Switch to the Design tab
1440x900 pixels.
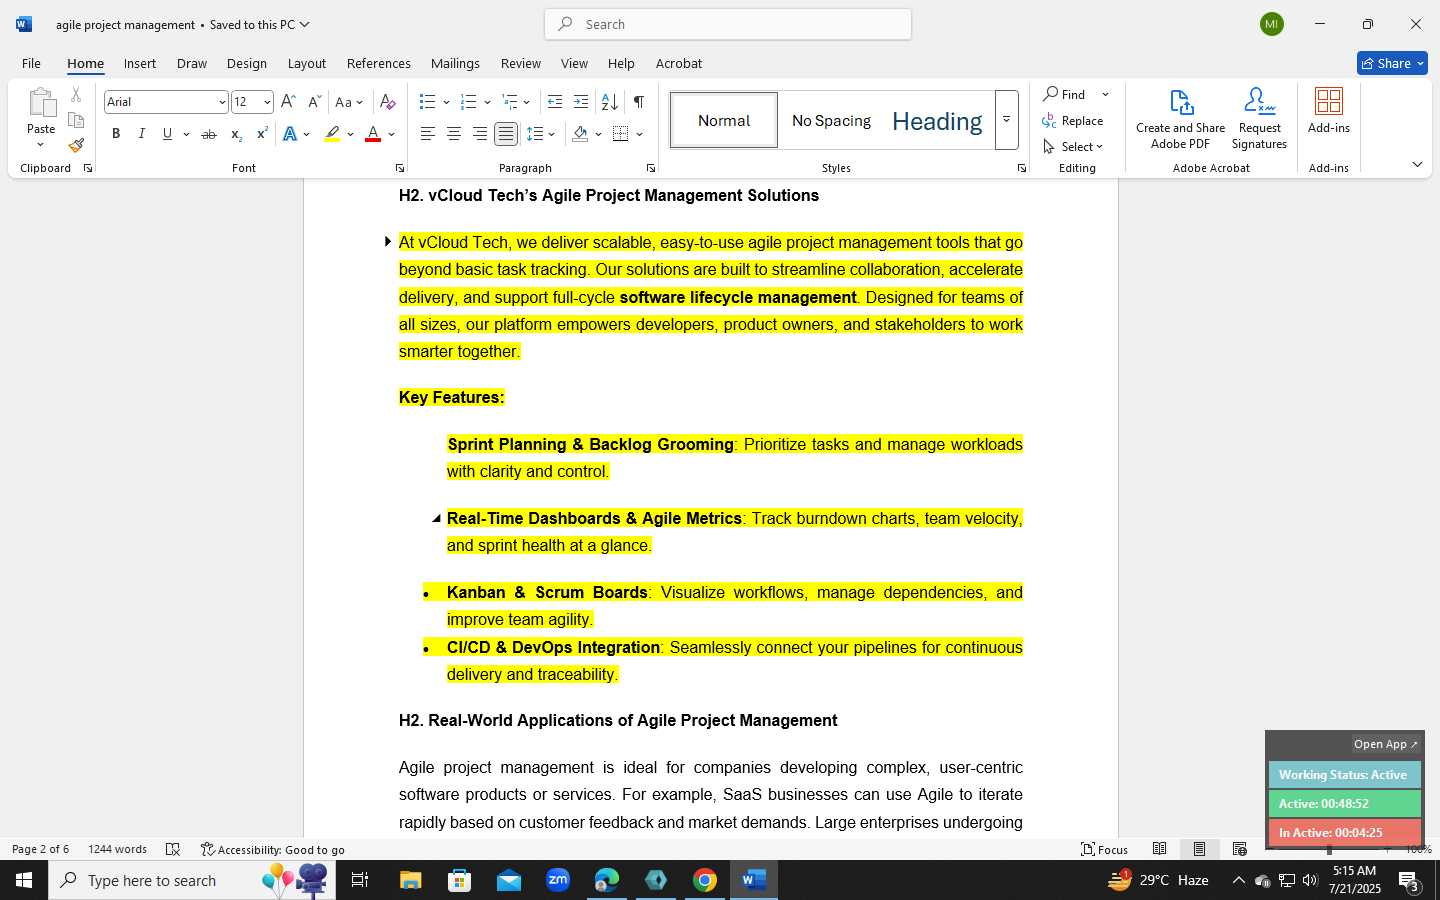coord(246,63)
